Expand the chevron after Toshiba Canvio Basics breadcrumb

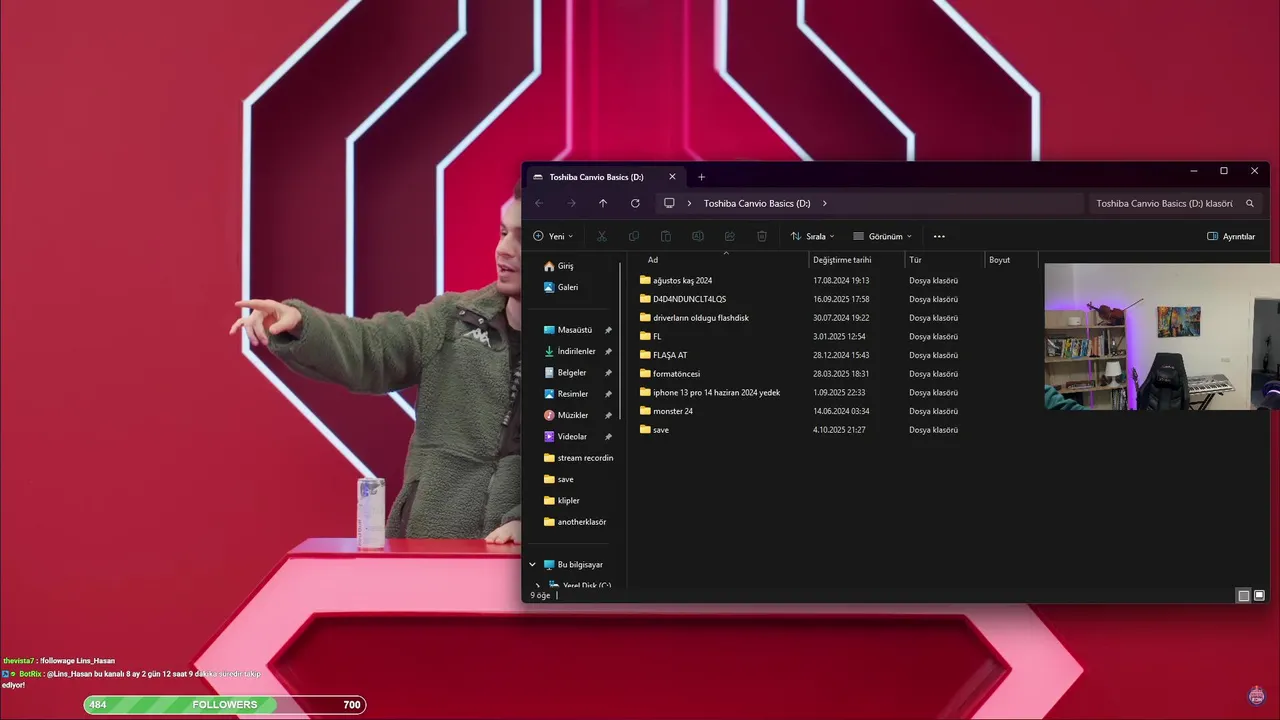tap(824, 203)
